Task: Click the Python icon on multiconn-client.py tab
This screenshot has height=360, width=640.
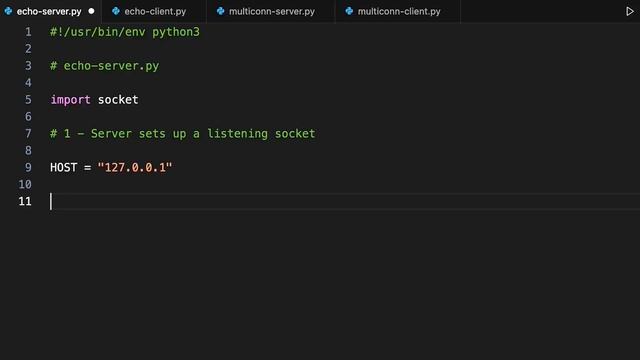Action: 349,11
